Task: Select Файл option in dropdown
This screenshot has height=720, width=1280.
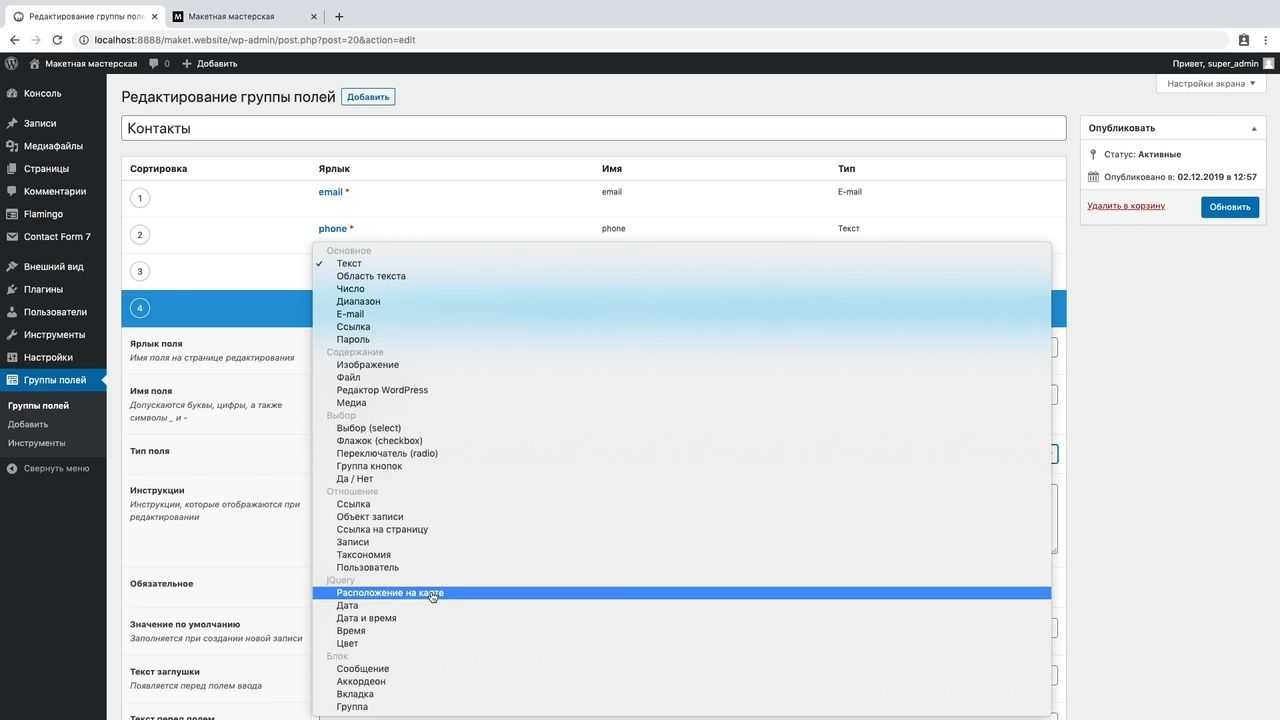Action: [x=682, y=378]
